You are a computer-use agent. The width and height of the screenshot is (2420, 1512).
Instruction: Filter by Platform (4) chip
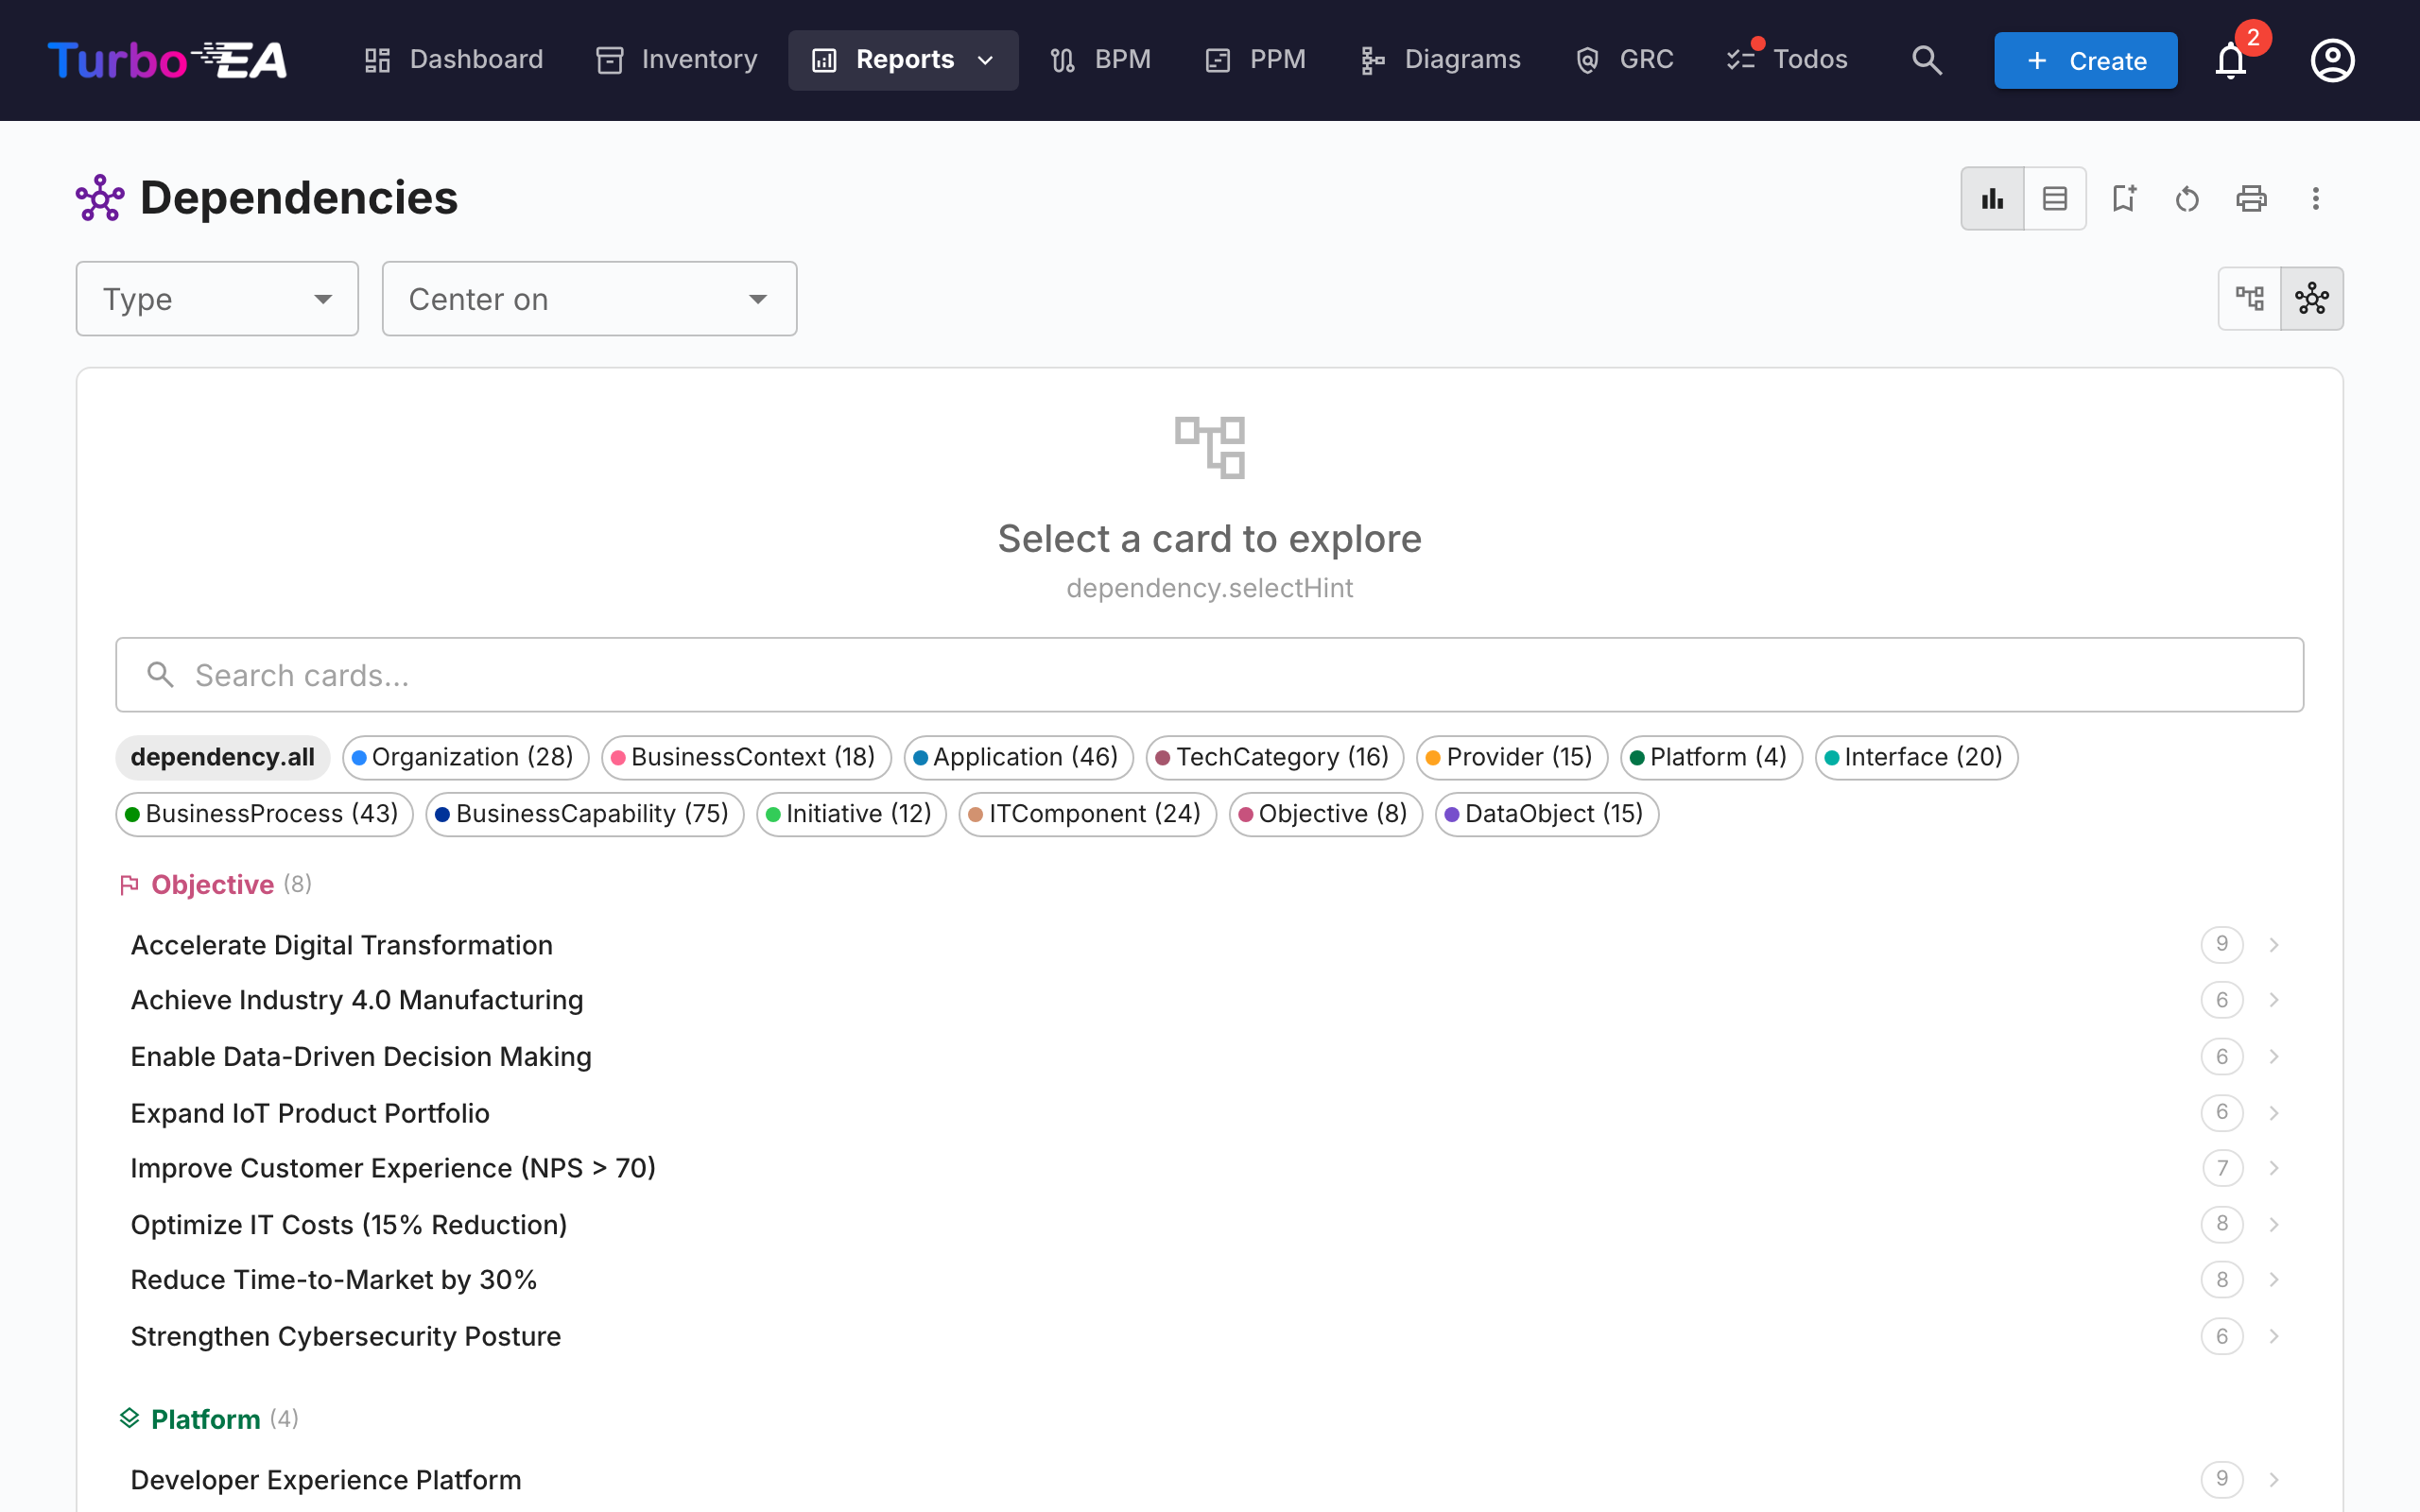1711,757
